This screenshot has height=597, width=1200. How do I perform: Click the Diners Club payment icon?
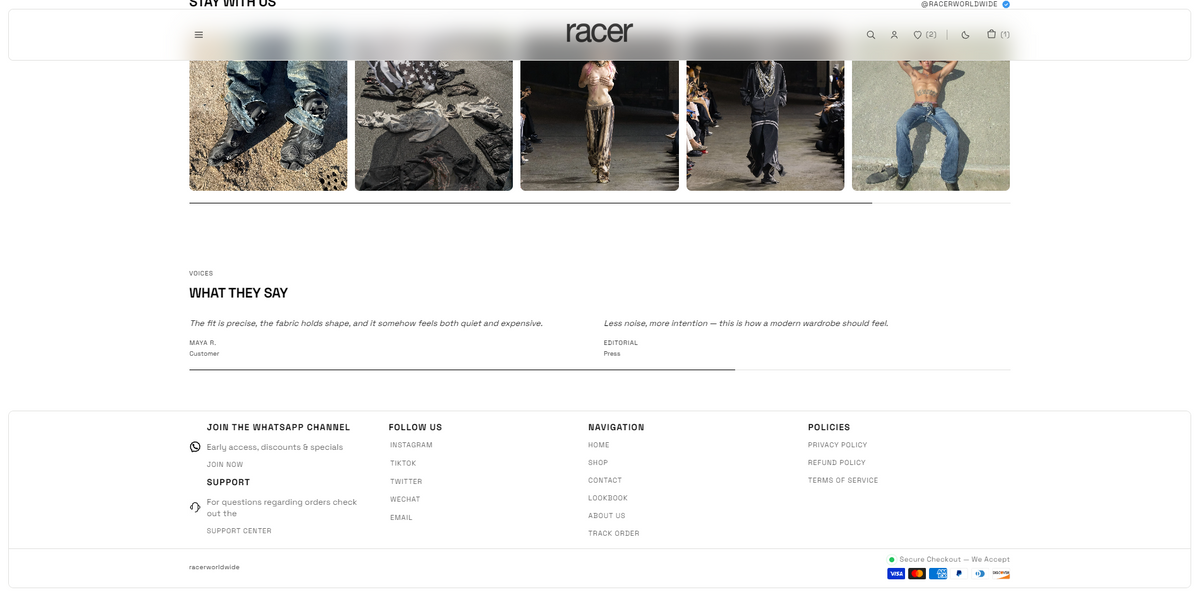(980, 574)
